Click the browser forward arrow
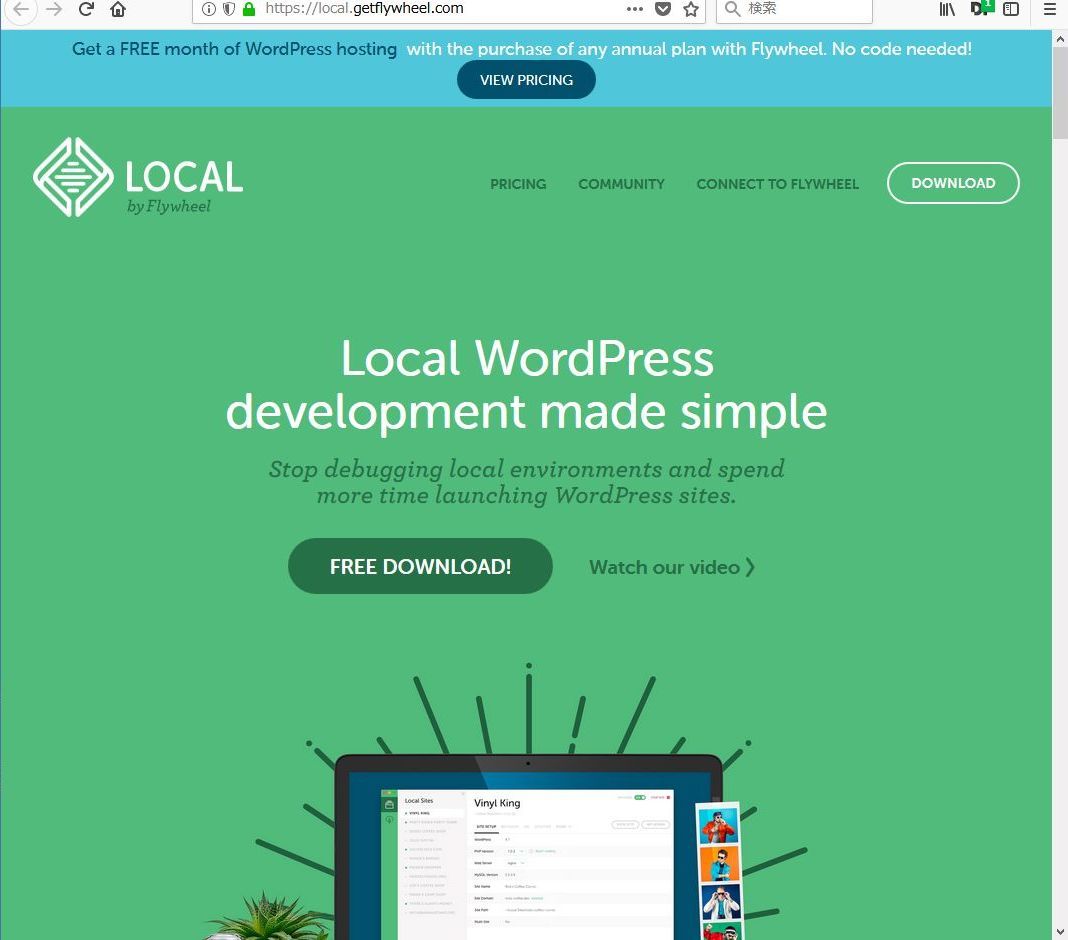The height and width of the screenshot is (940, 1068). [54, 9]
